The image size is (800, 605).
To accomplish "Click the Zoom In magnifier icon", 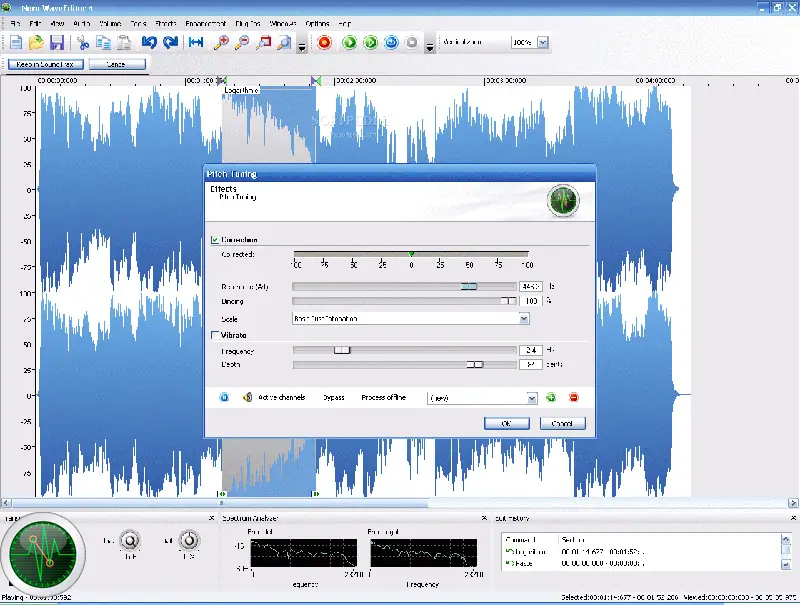I will 221,42.
